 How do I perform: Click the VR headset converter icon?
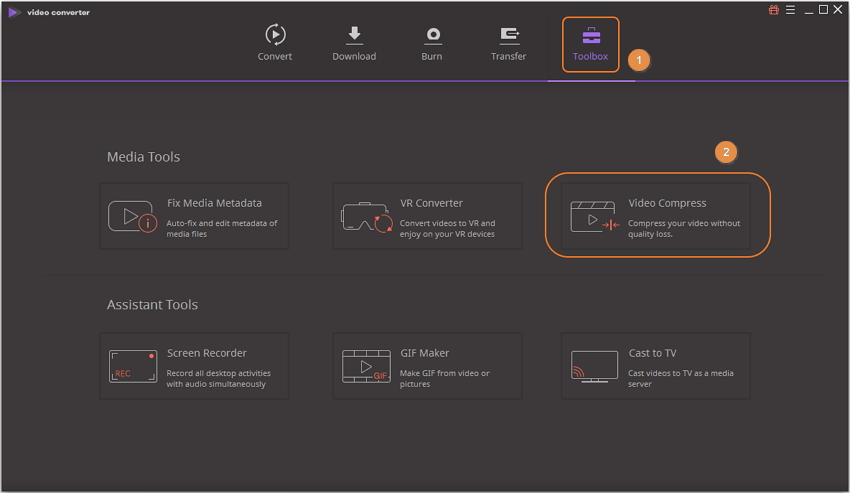click(366, 217)
